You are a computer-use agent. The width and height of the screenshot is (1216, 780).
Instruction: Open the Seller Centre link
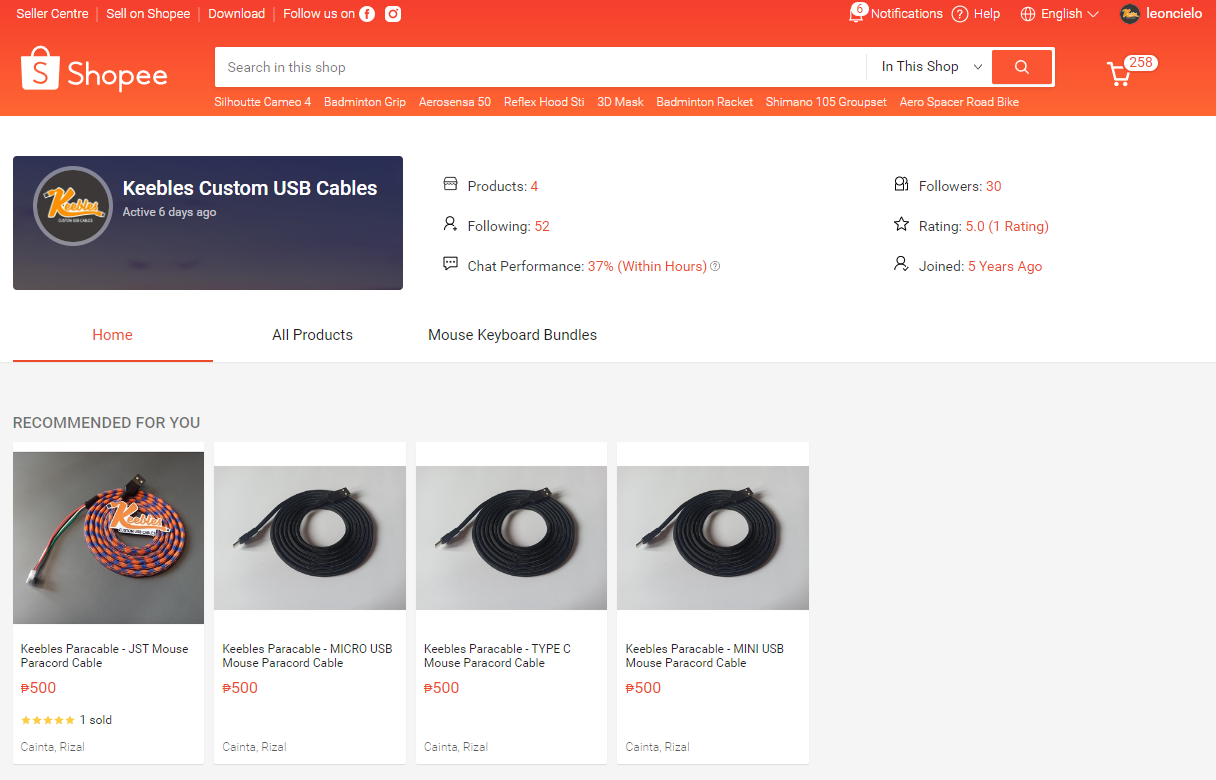coord(52,14)
